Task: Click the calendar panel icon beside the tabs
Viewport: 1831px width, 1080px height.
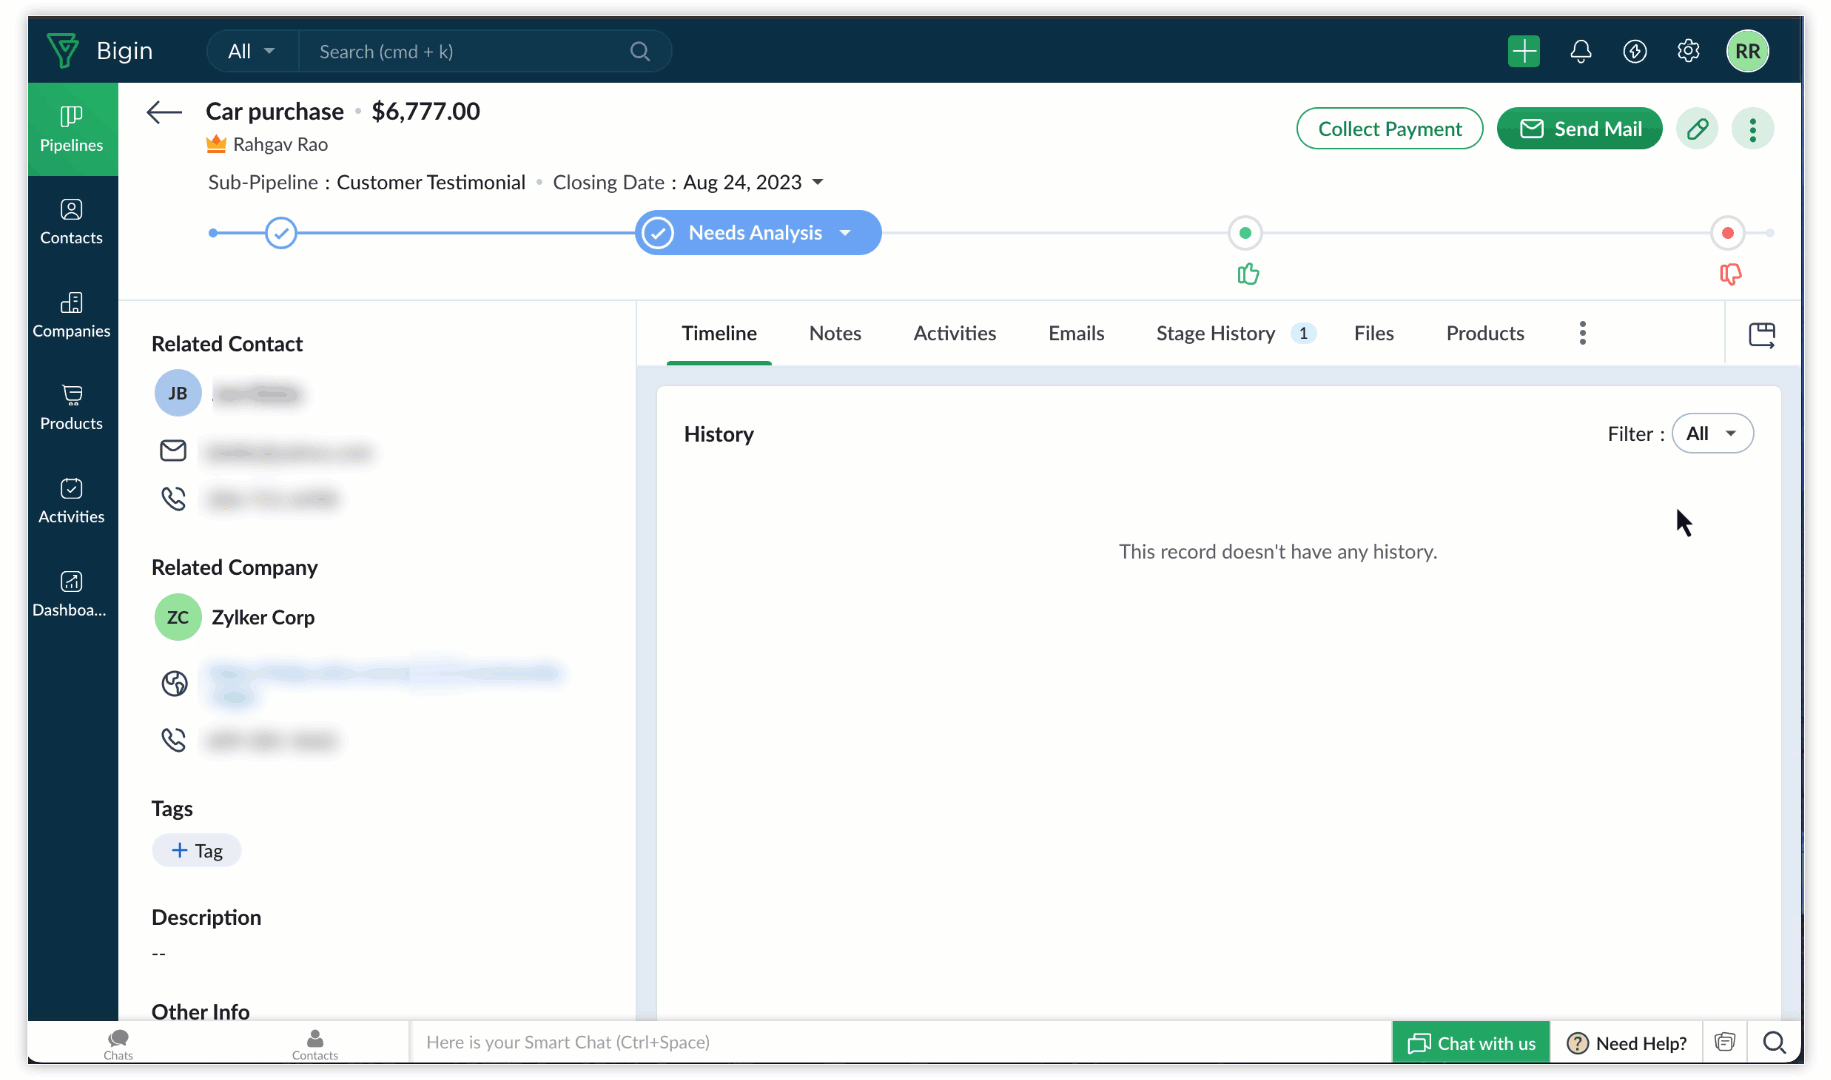Action: (x=1762, y=334)
